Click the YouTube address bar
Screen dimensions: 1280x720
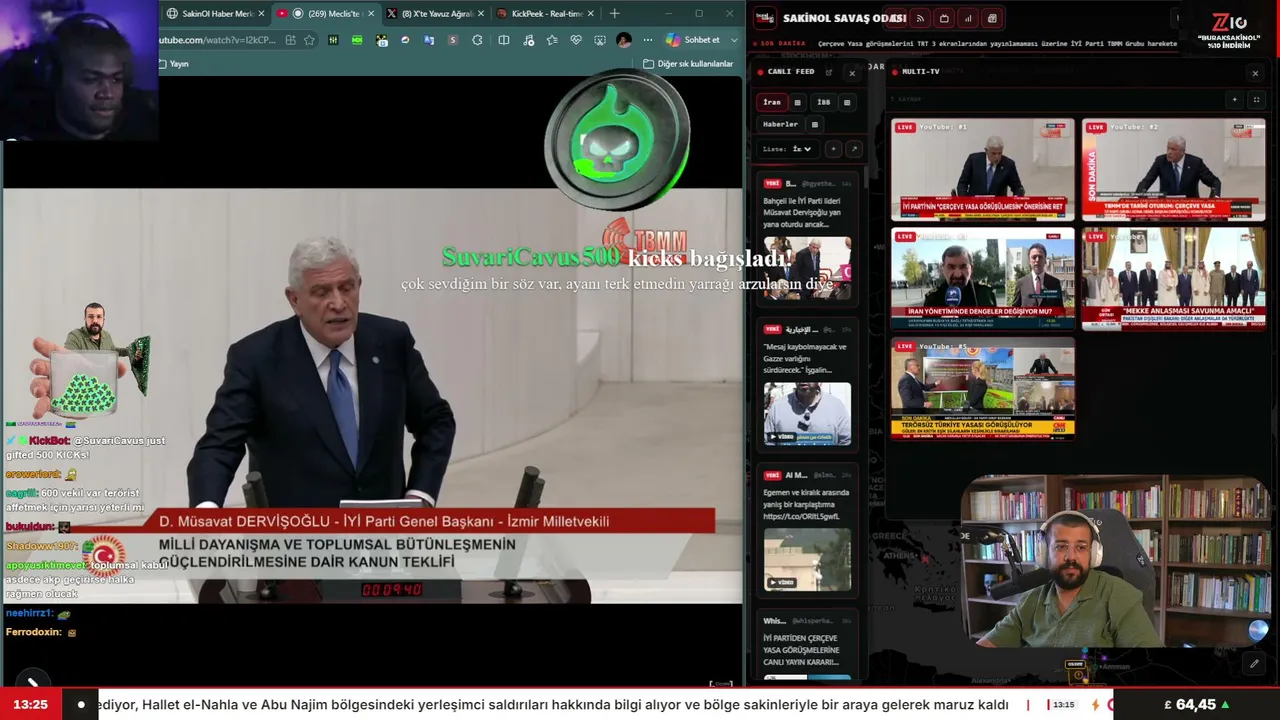pyautogui.click(x=218, y=40)
